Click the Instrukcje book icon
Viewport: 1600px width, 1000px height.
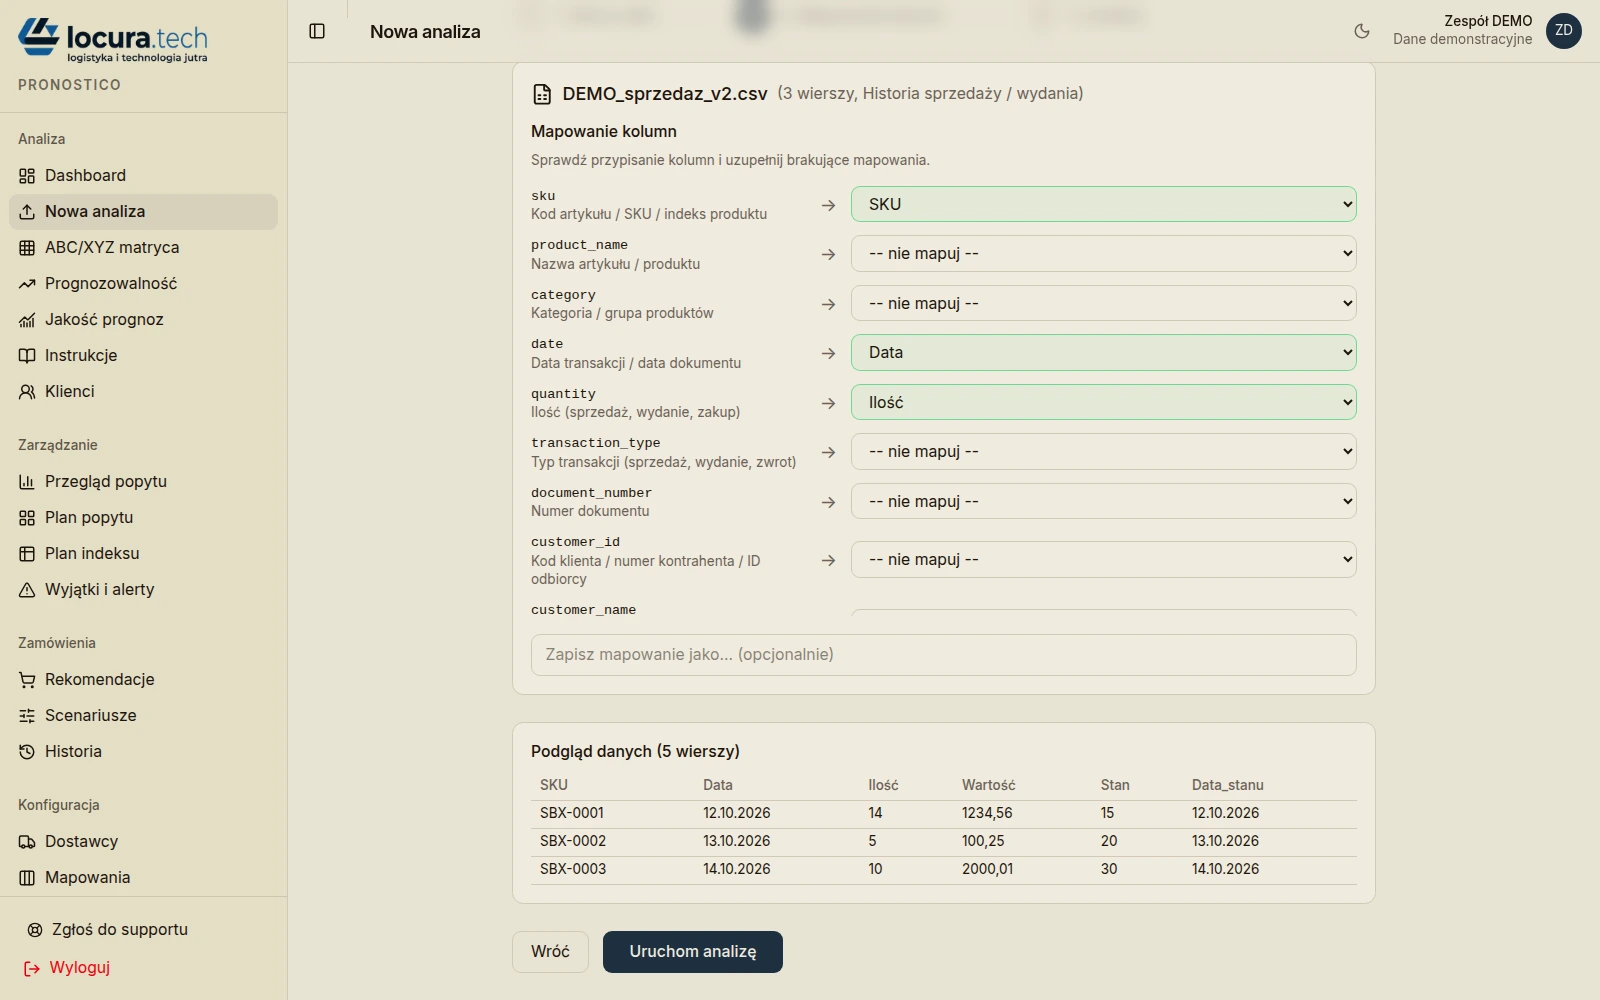pos(27,356)
